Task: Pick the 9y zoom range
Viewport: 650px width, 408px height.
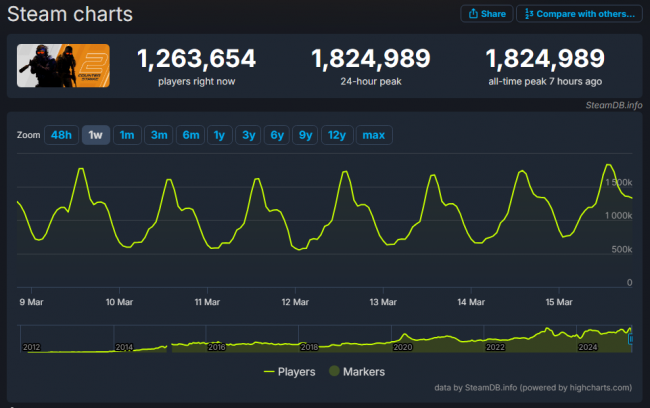Action: pyautogui.click(x=306, y=135)
